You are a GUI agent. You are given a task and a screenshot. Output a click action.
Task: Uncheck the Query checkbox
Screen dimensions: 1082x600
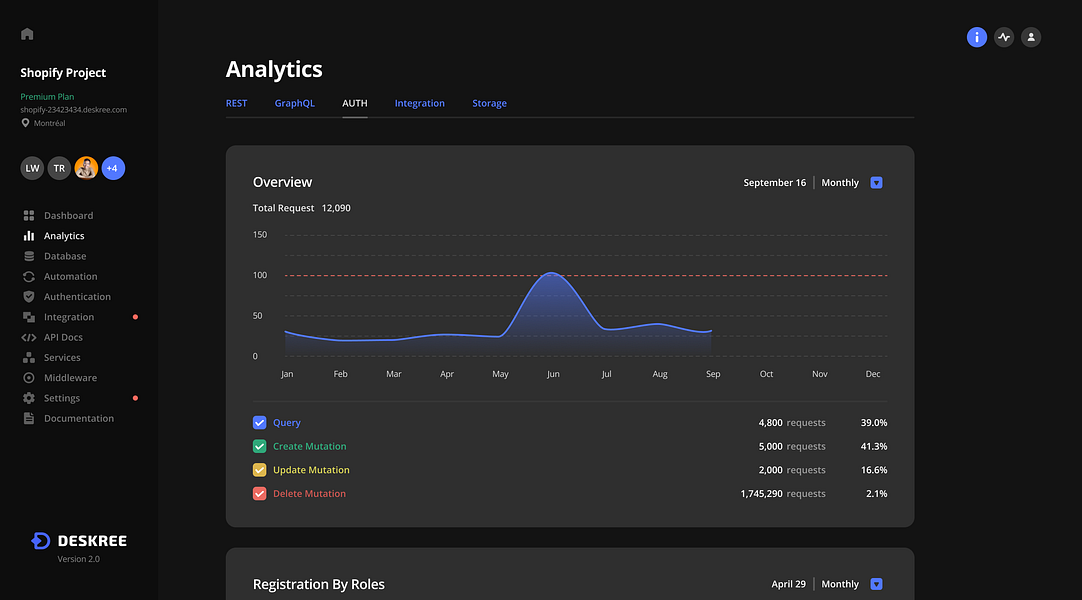tap(260, 423)
